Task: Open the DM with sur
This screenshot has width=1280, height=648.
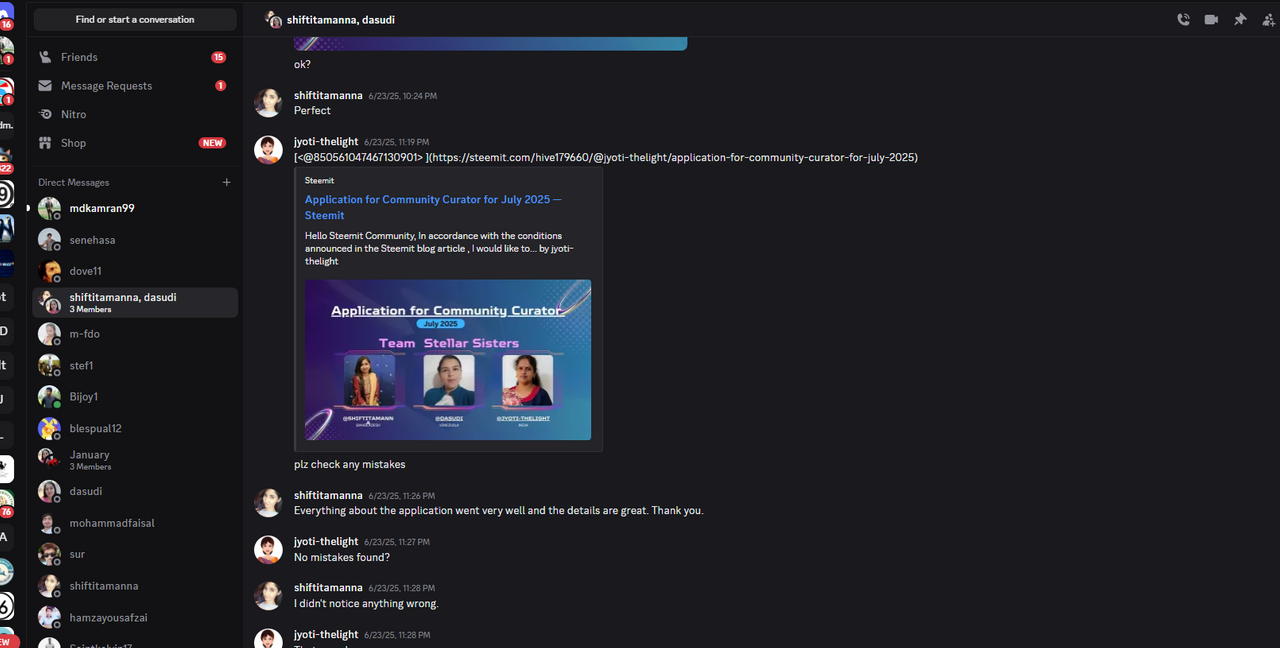Action: pos(134,554)
